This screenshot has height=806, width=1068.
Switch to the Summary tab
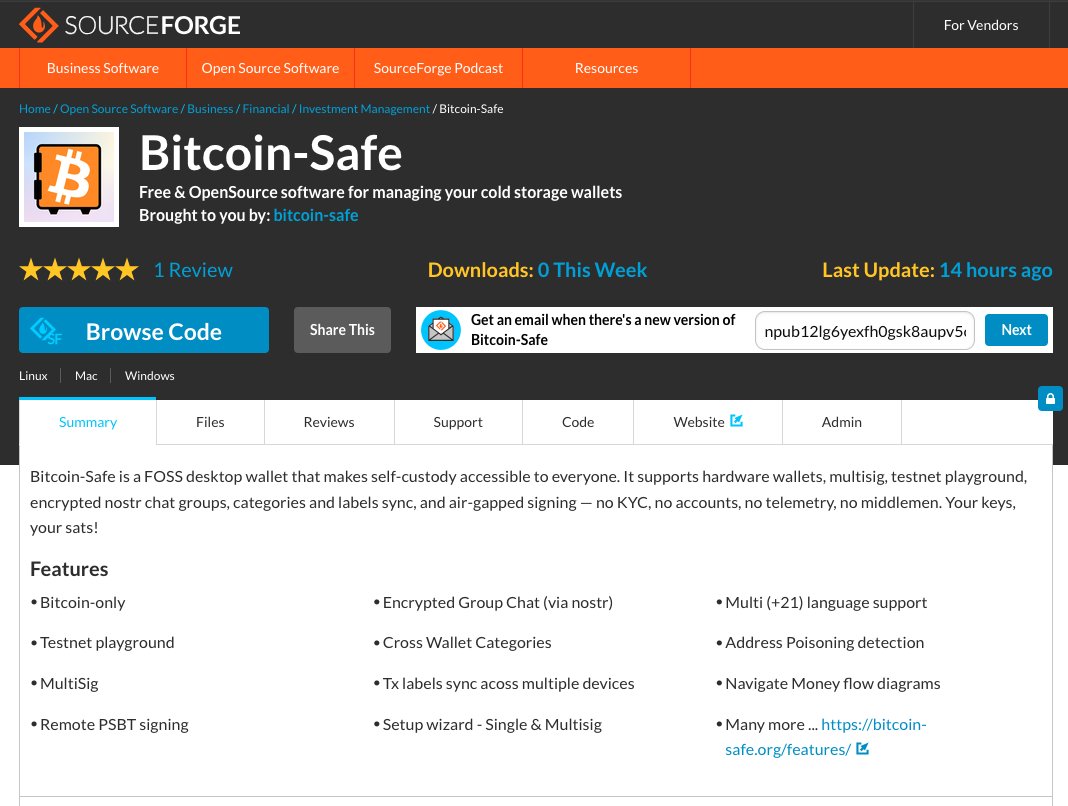coord(88,422)
